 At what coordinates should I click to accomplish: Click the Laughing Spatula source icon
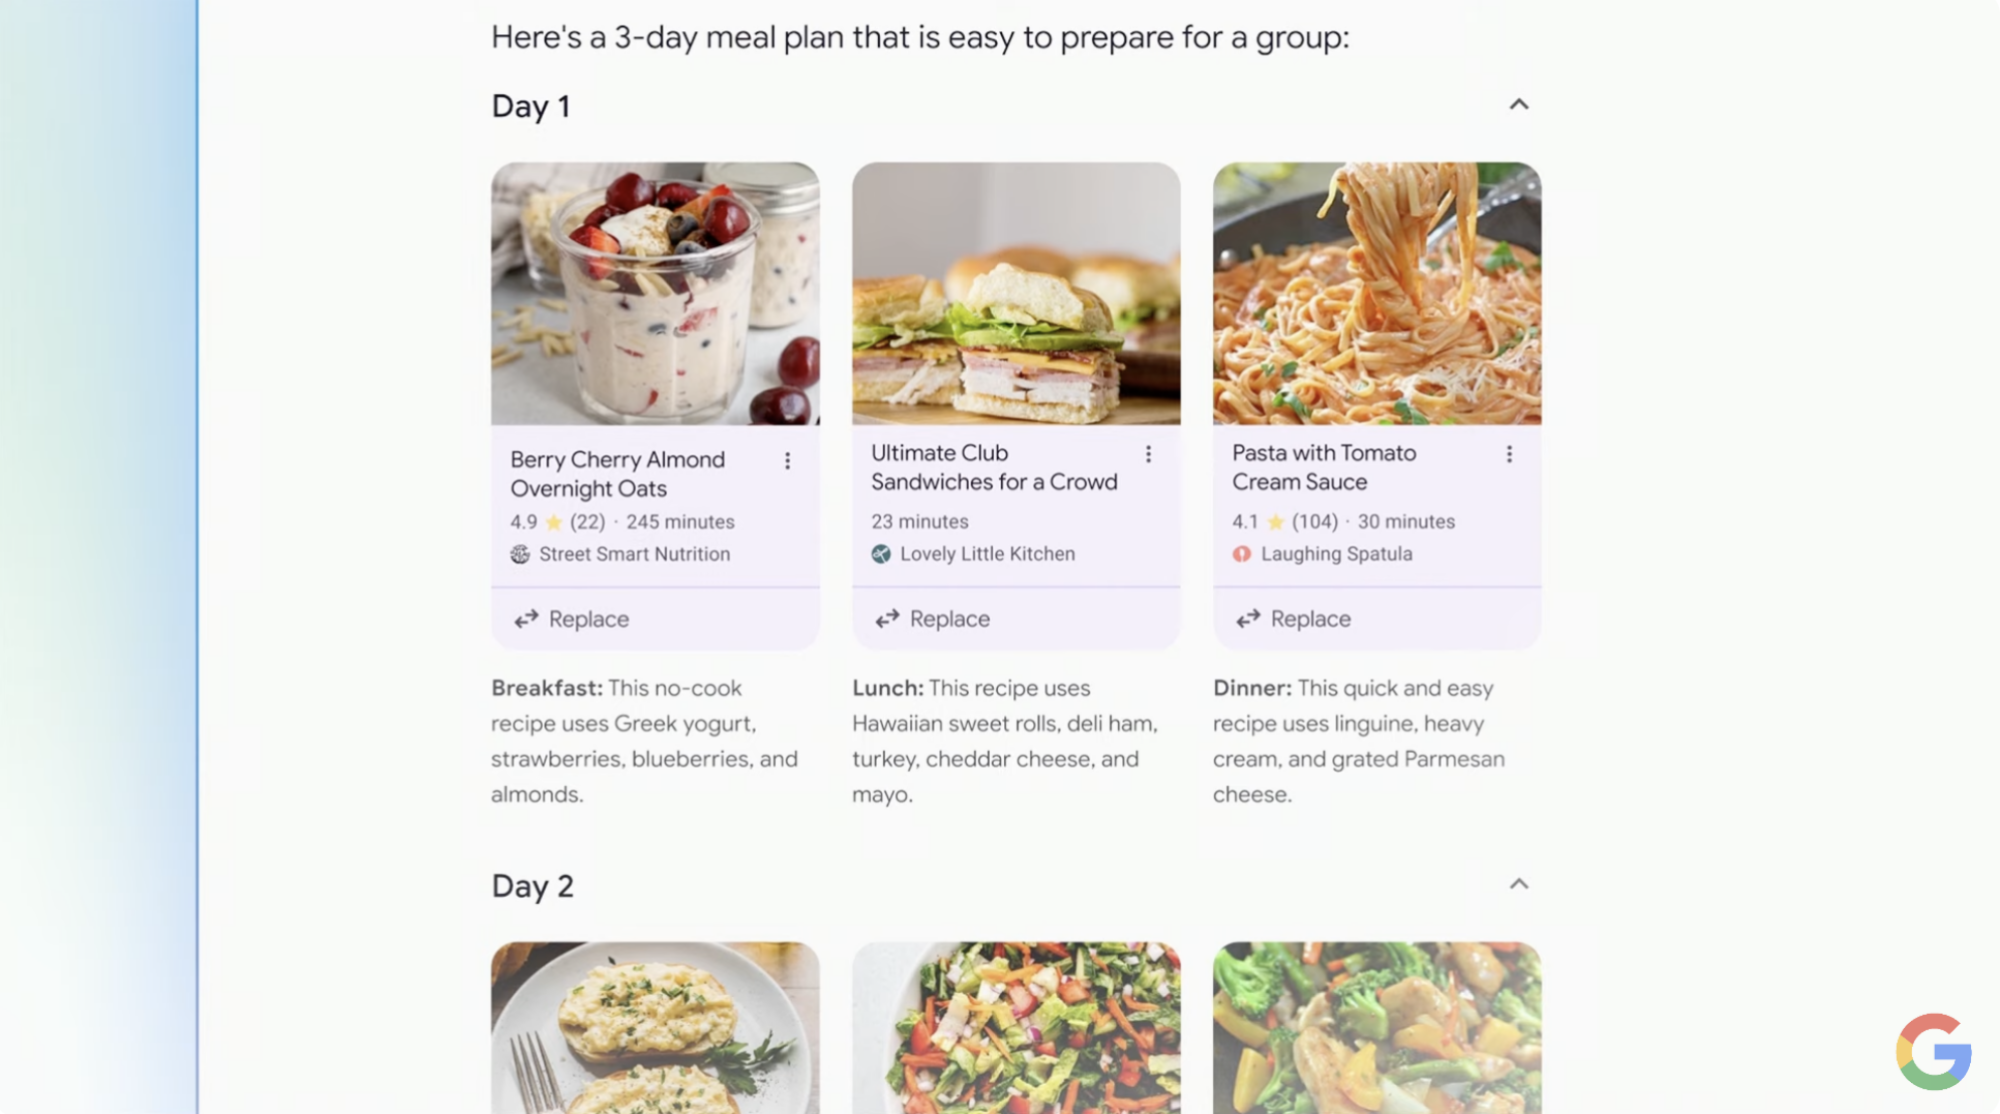click(x=1243, y=553)
